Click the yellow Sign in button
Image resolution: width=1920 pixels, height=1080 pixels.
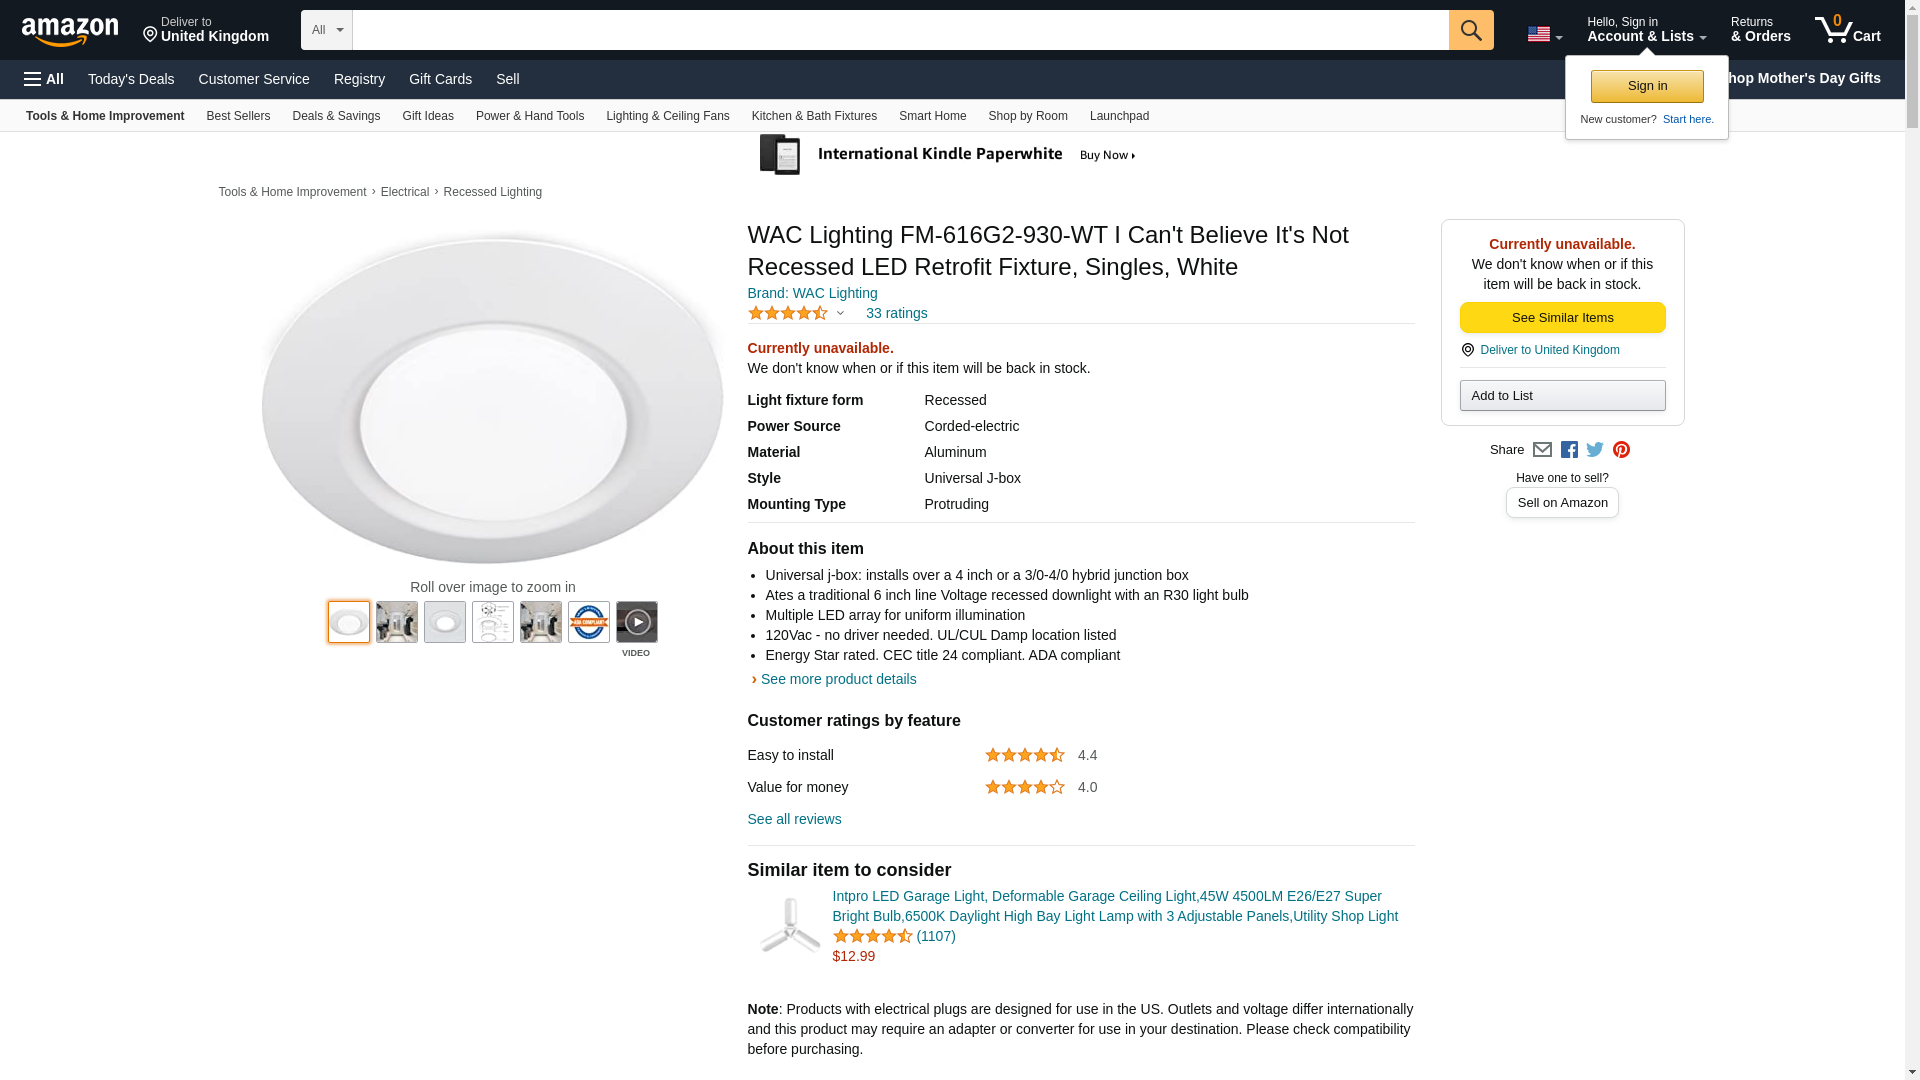(x=1647, y=86)
